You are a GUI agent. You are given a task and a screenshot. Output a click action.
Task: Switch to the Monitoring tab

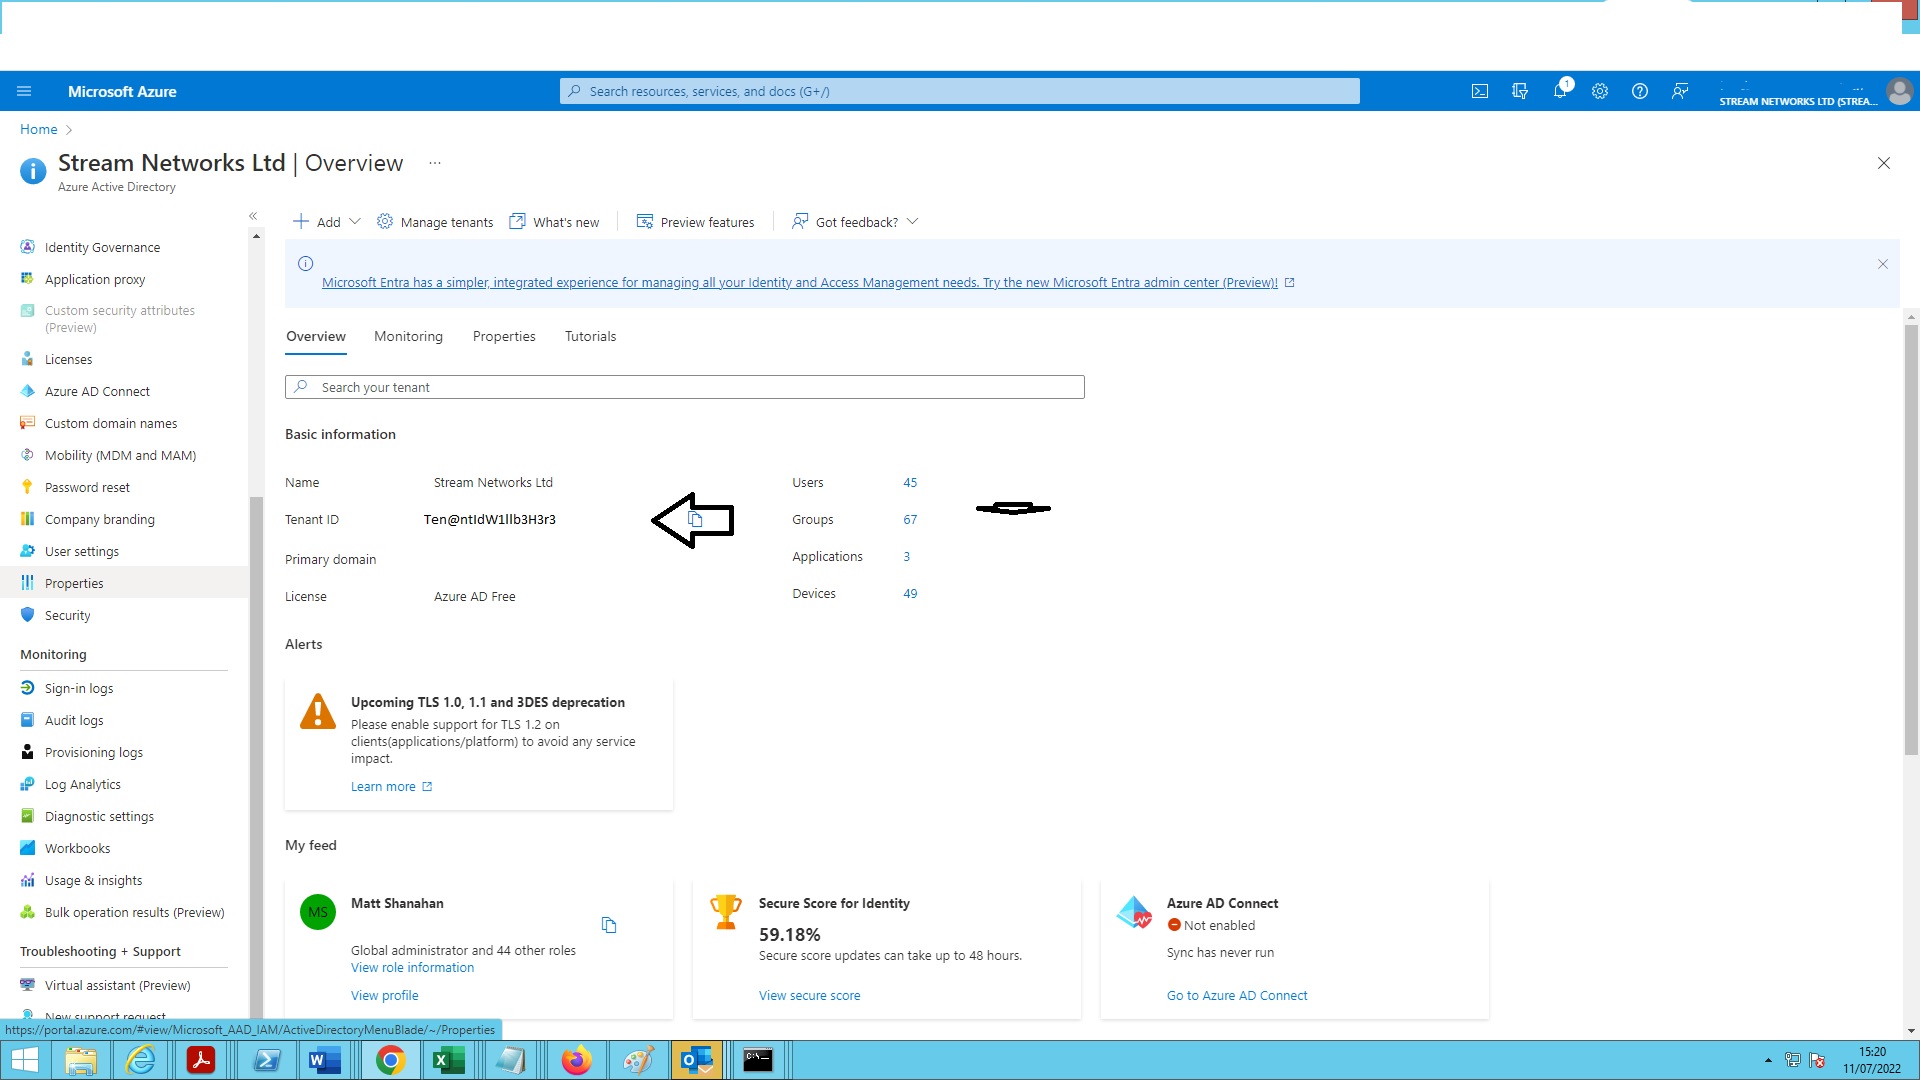pos(407,336)
